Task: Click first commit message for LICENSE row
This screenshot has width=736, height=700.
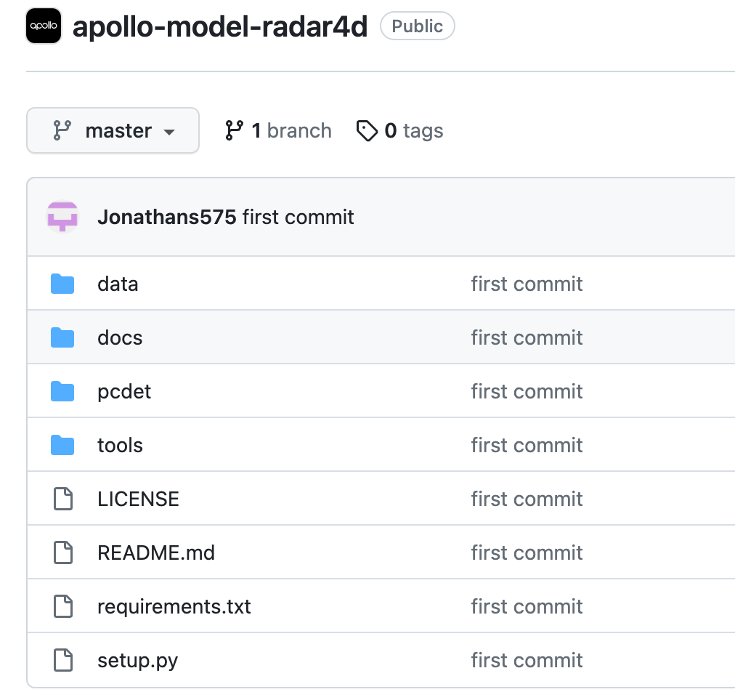Action: pos(526,499)
